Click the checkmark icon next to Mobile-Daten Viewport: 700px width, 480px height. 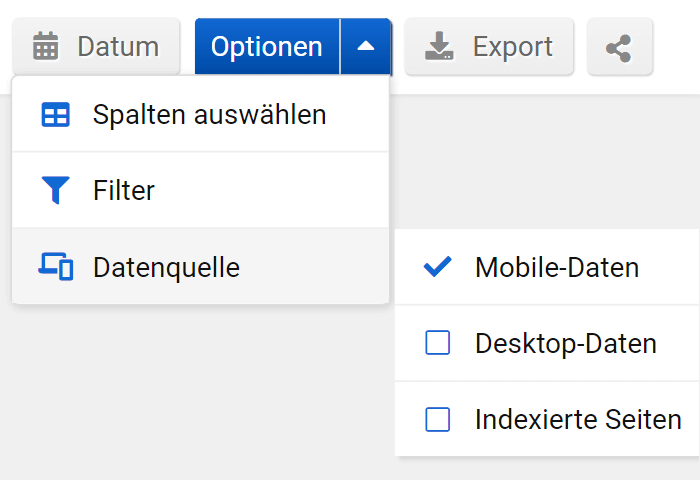pyautogui.click(x=438, y=267)
